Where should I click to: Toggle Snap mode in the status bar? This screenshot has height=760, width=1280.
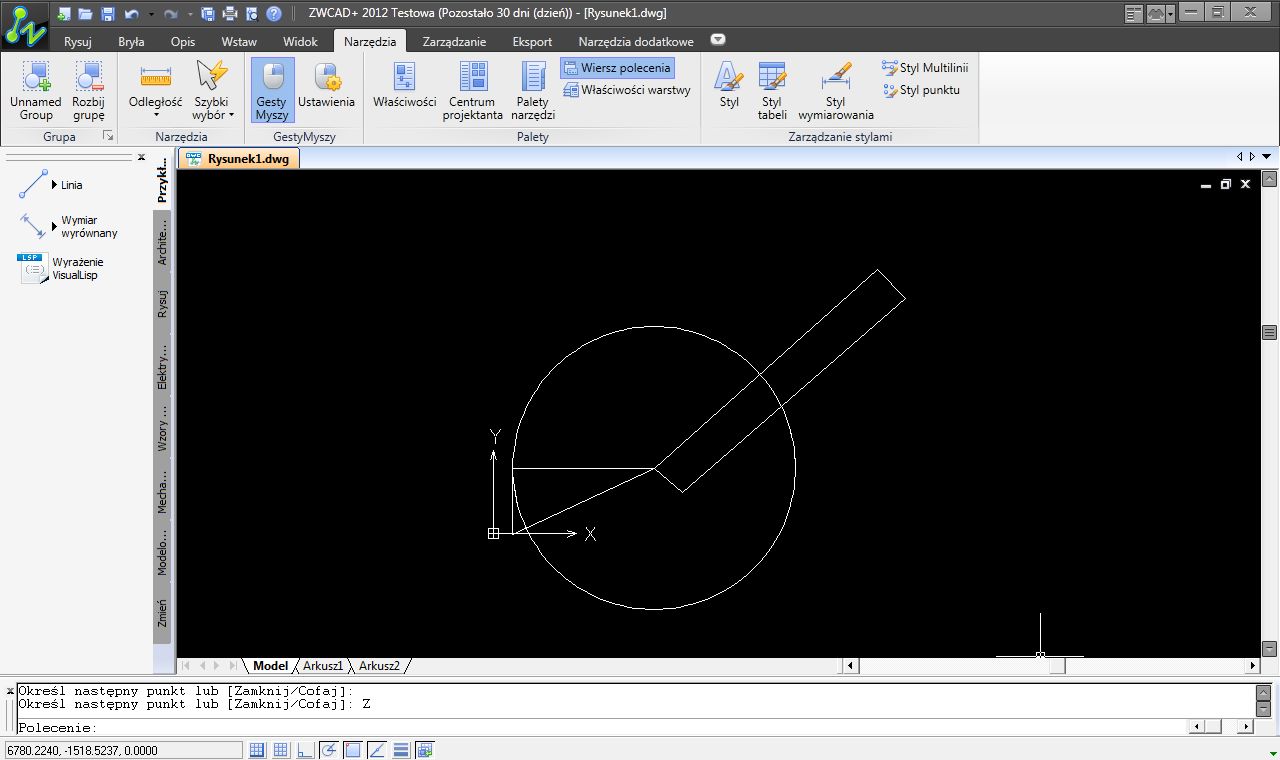point(257,750)
